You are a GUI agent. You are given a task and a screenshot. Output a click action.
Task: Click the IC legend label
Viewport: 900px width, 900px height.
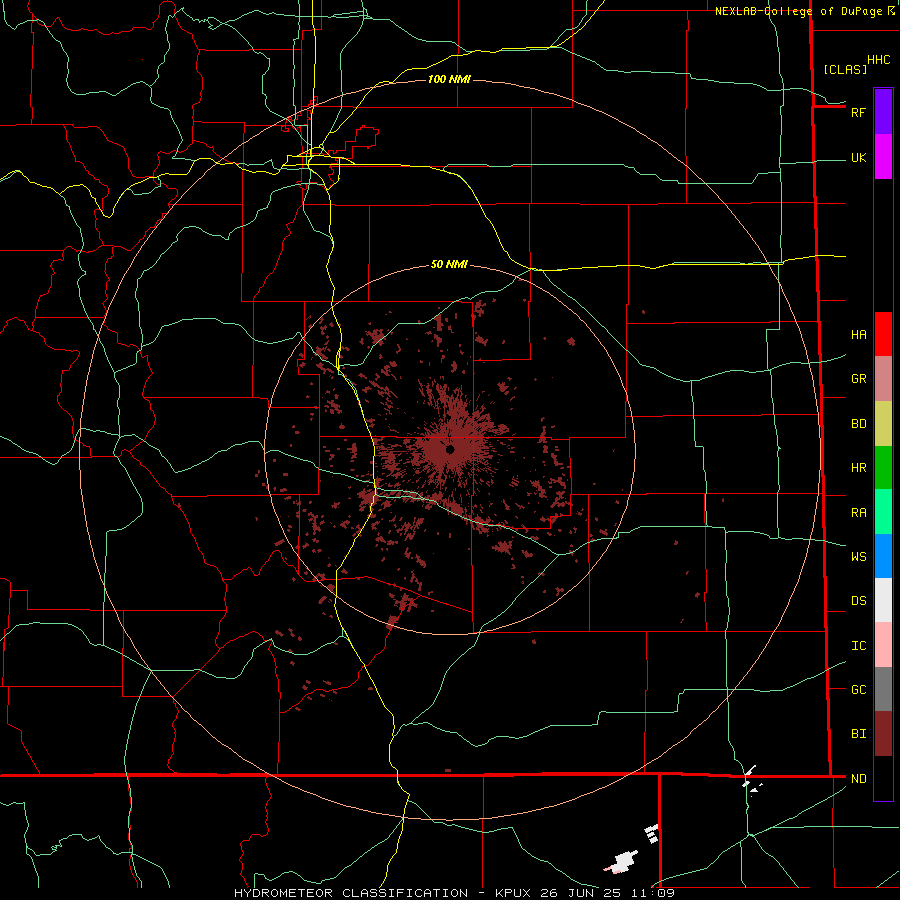click(859, 646)
